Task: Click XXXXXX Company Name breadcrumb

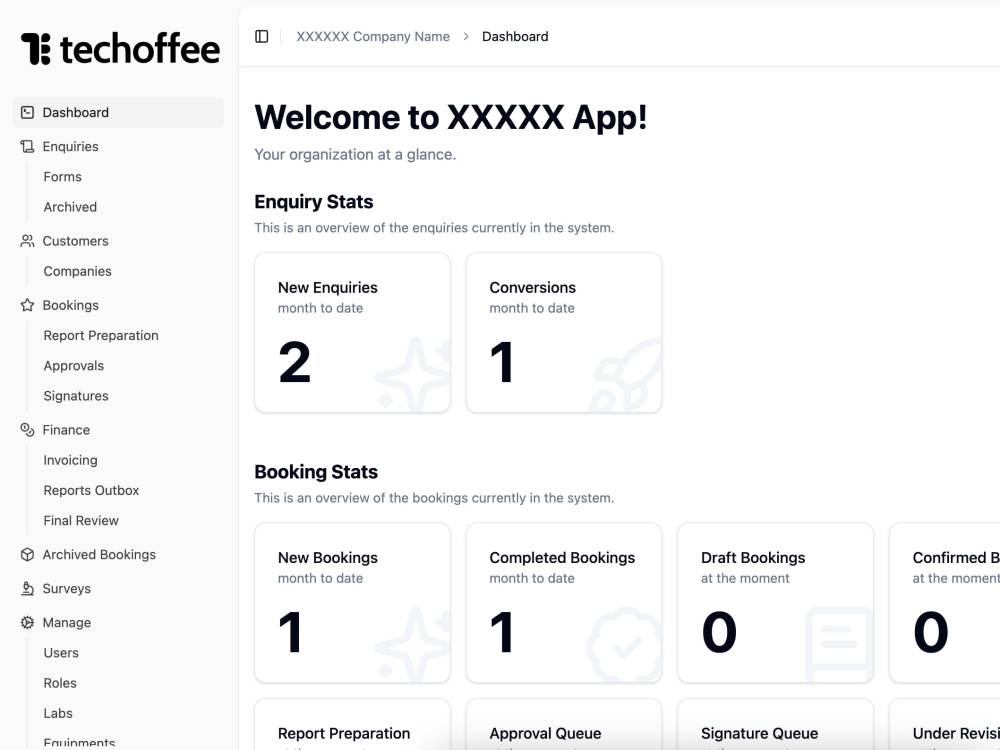Action: pyautogui.click(x=373, y=36)
